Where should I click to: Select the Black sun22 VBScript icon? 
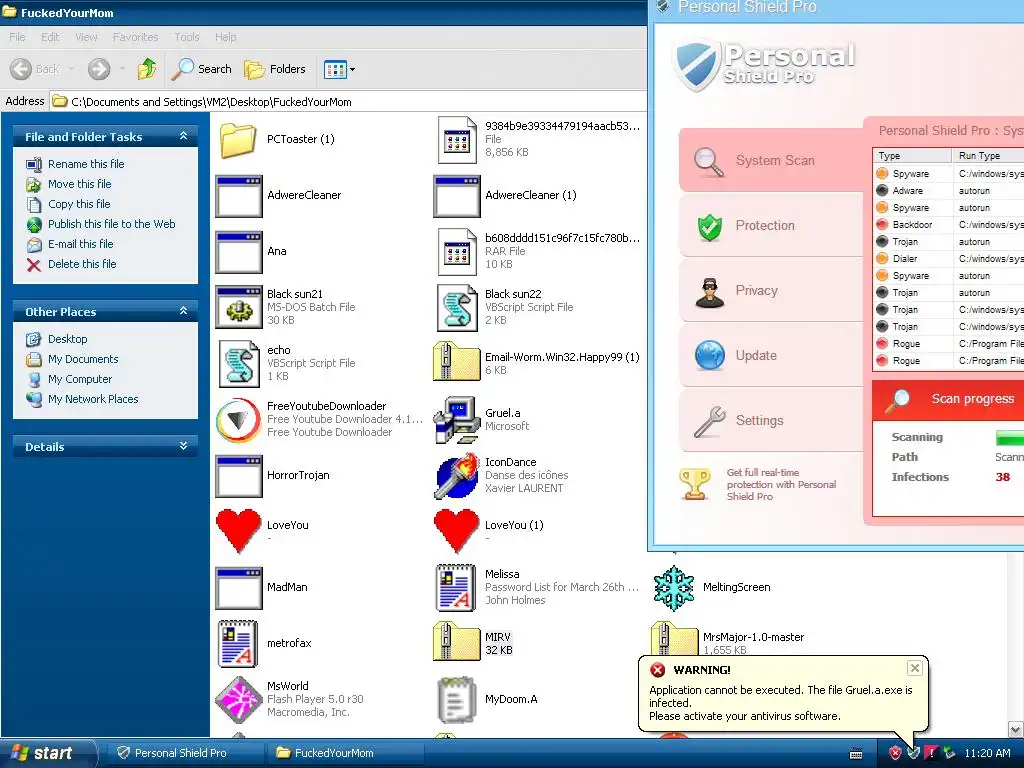pos(457,308)
